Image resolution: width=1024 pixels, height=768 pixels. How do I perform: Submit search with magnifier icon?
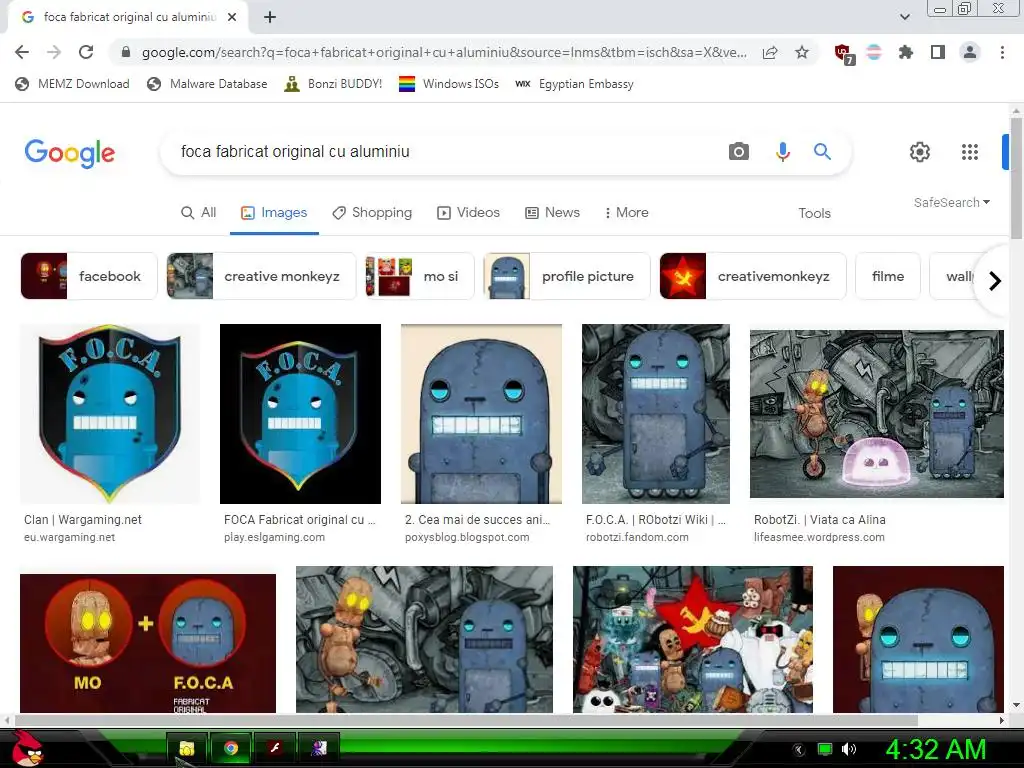tap(822, 152)
